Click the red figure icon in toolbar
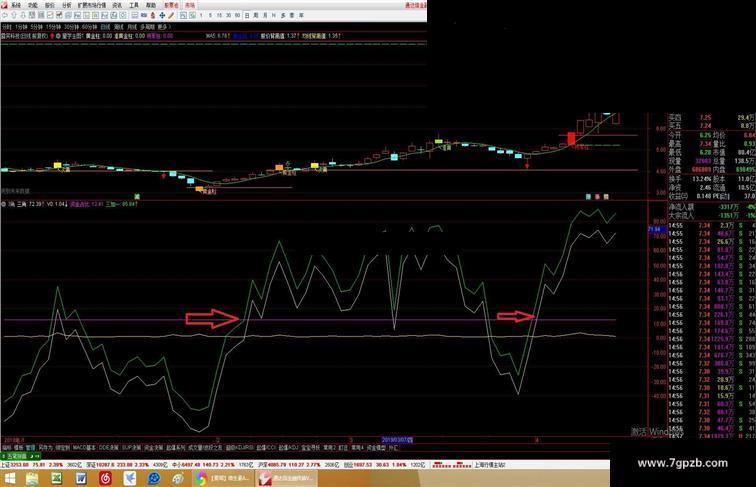 [x=152, y=15]
